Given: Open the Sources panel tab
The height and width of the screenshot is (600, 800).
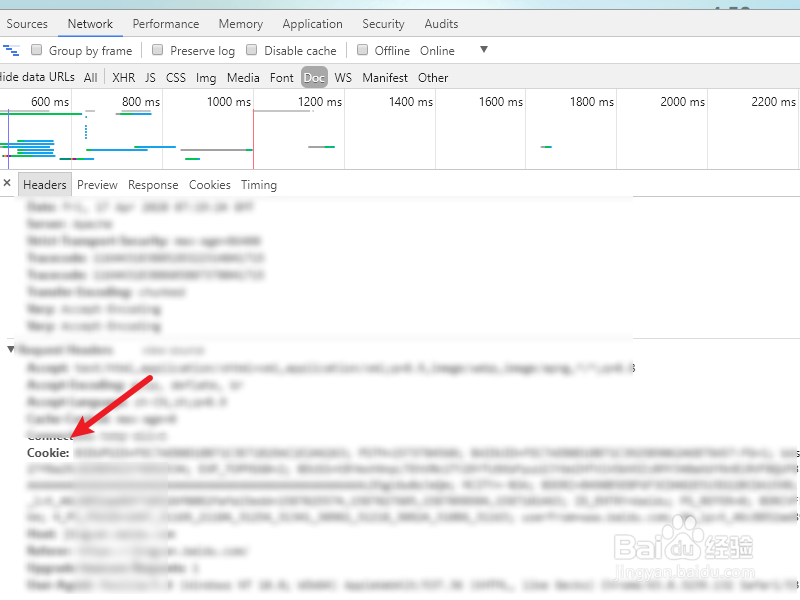Looking at the screenshot, I should (x=27, y=24).
